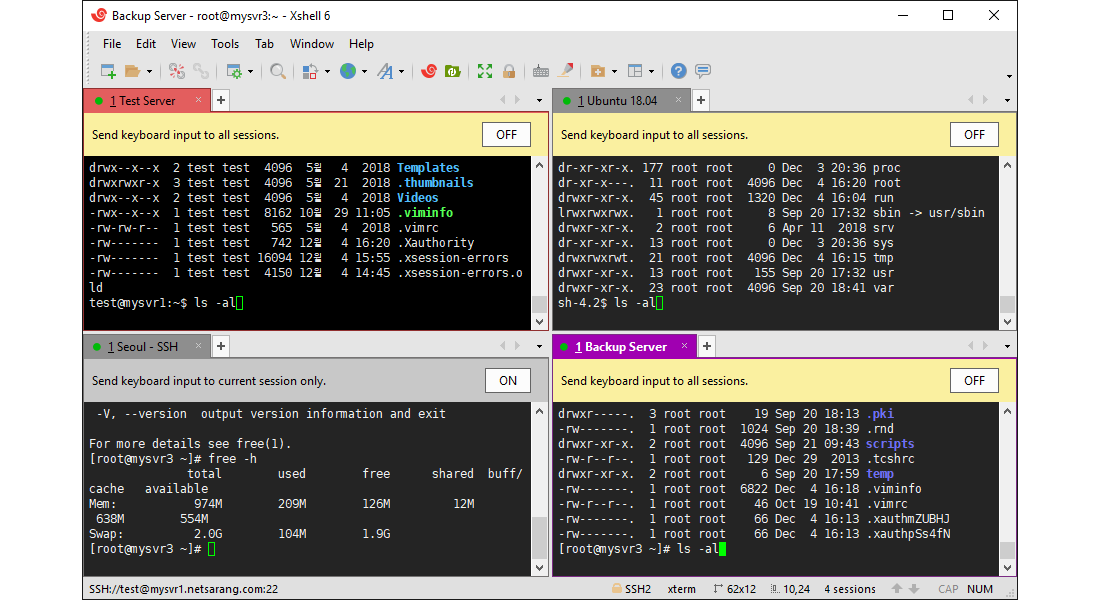Click the highlighter pen icon
The height and width of the screenshot is (600, 1100).
[x=565, y=70]
